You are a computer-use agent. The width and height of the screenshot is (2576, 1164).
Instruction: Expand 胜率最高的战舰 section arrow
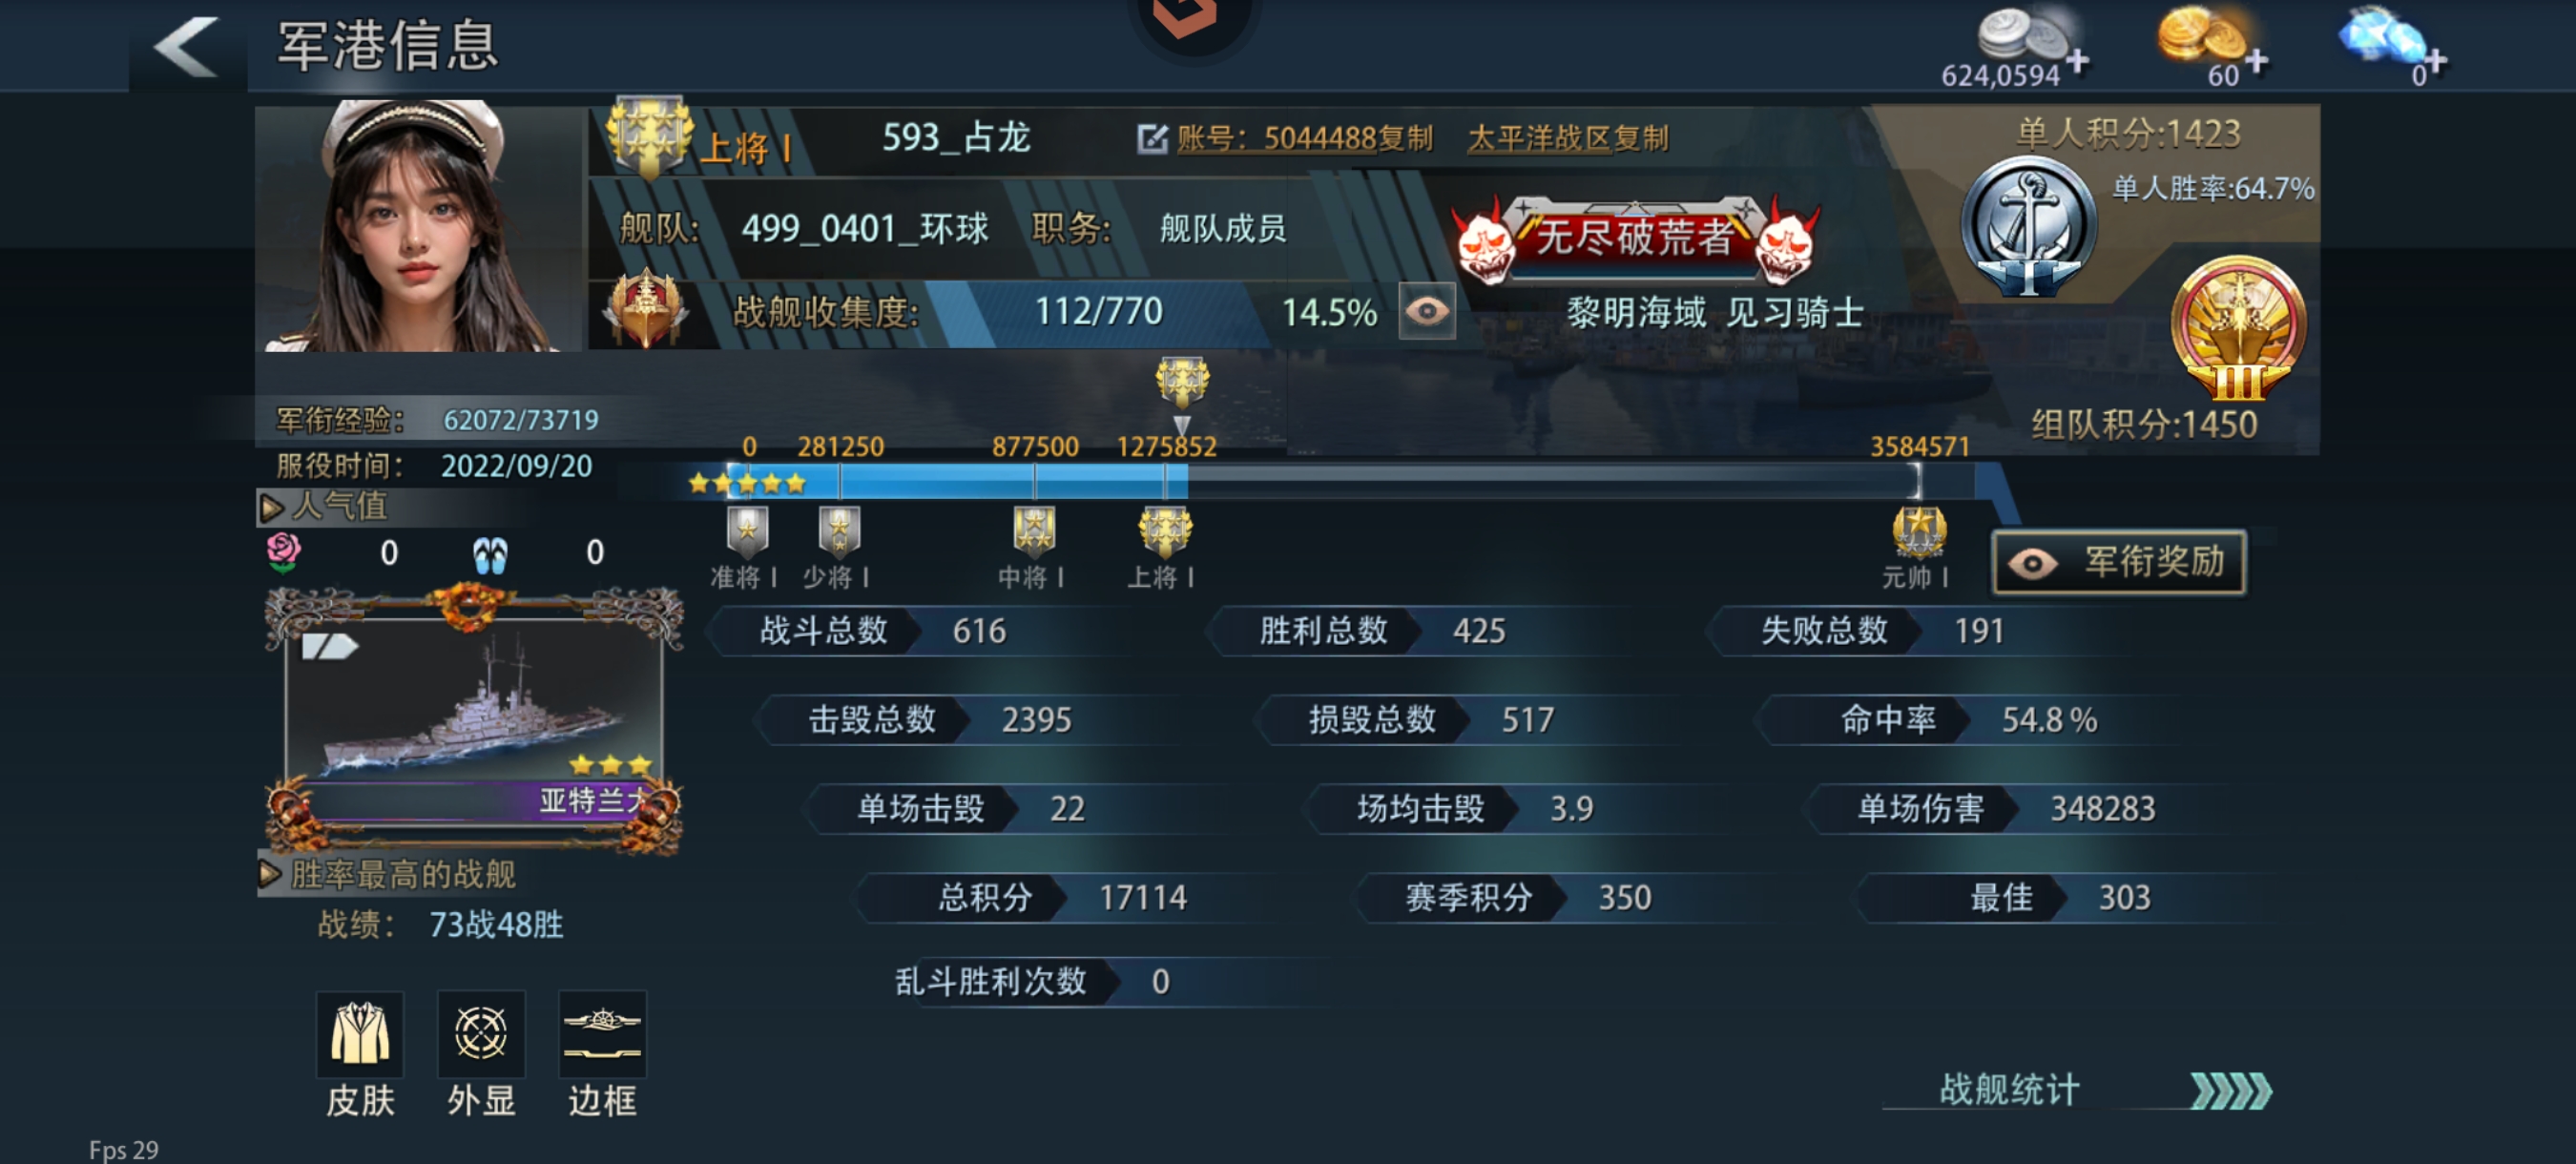[x=269, y=874]
